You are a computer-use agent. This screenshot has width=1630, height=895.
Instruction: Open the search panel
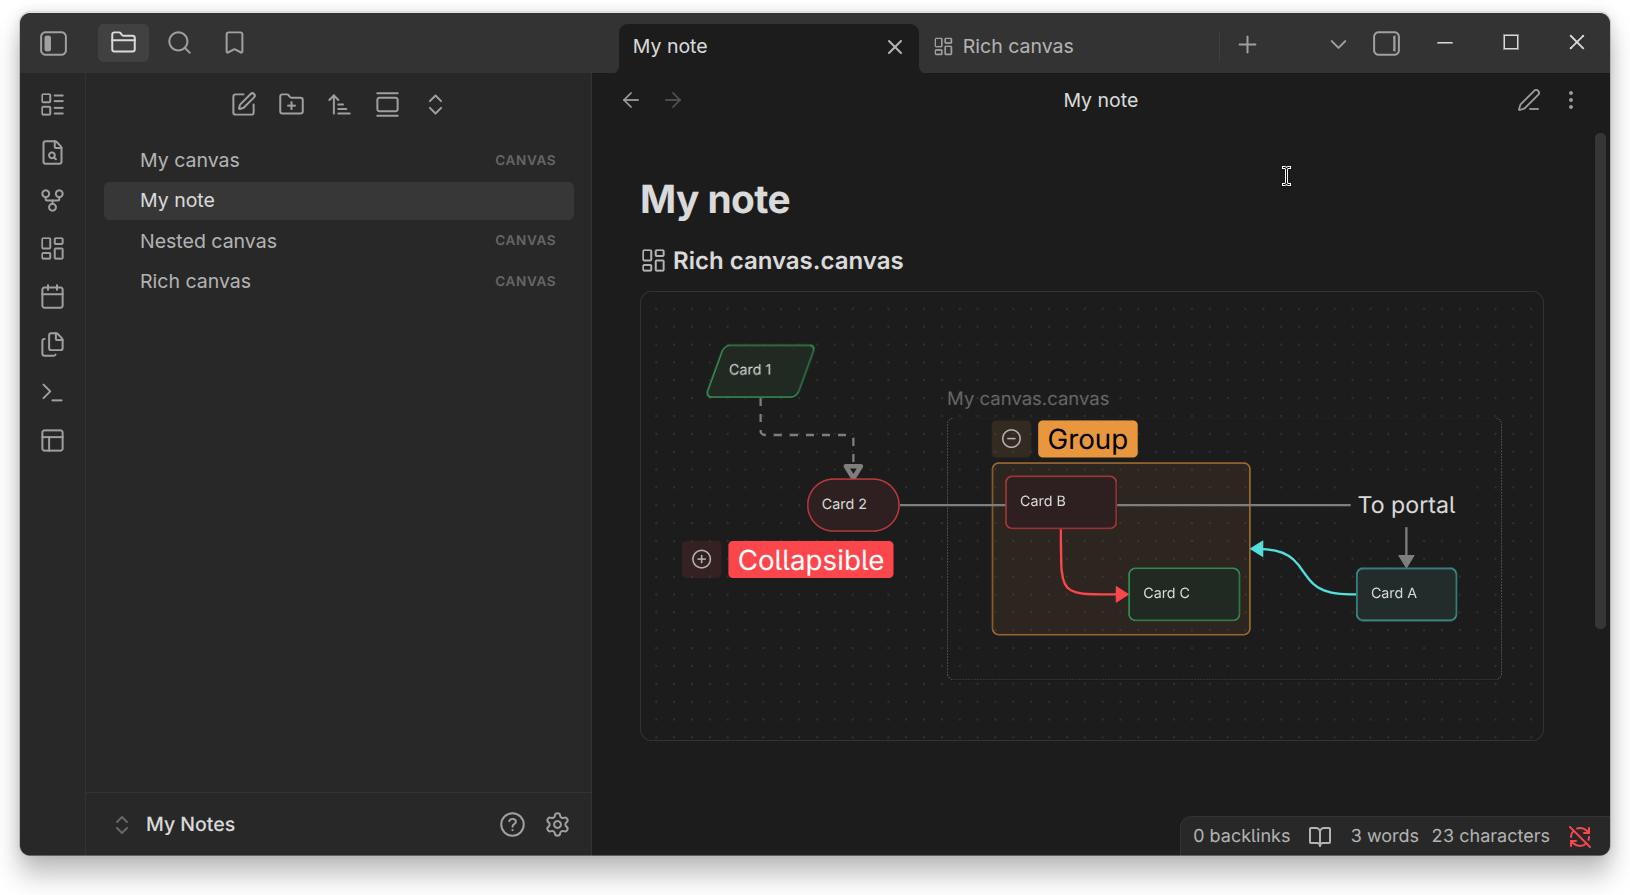[179, 43]
